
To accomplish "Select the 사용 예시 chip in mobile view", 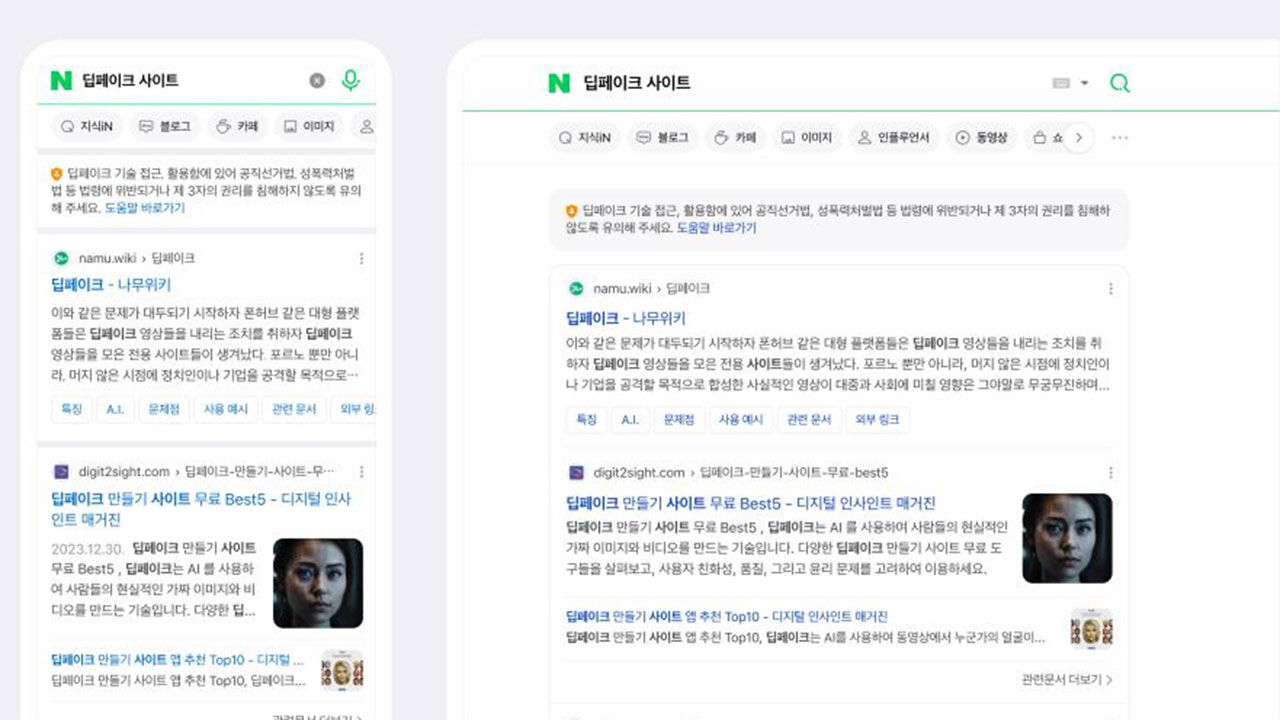I will [x=225, y=410].
